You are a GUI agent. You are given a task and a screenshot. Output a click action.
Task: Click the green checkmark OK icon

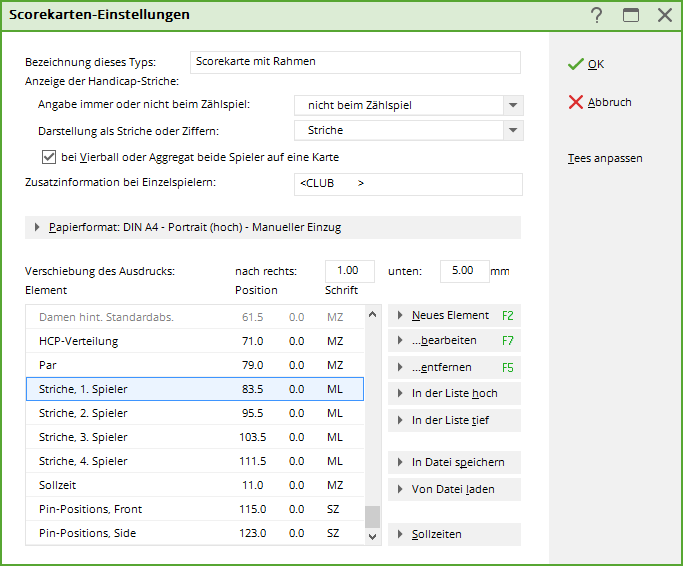(575, 64)
